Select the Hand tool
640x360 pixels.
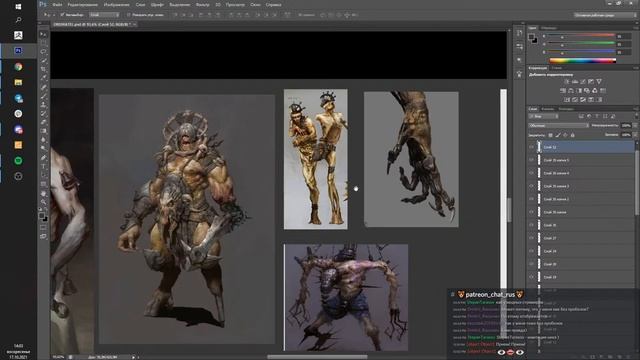43,193
